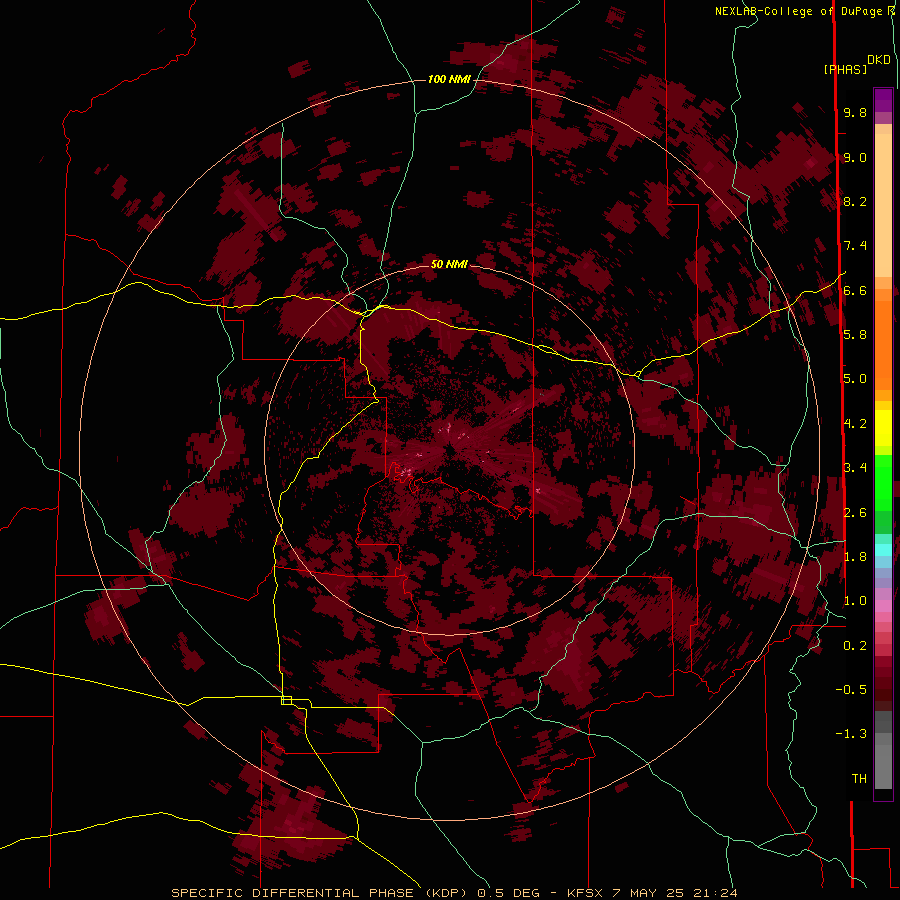Click the 2.6 scale value
Image resolution: width=900 pixels, height=900 pixels.
point(855,513)
